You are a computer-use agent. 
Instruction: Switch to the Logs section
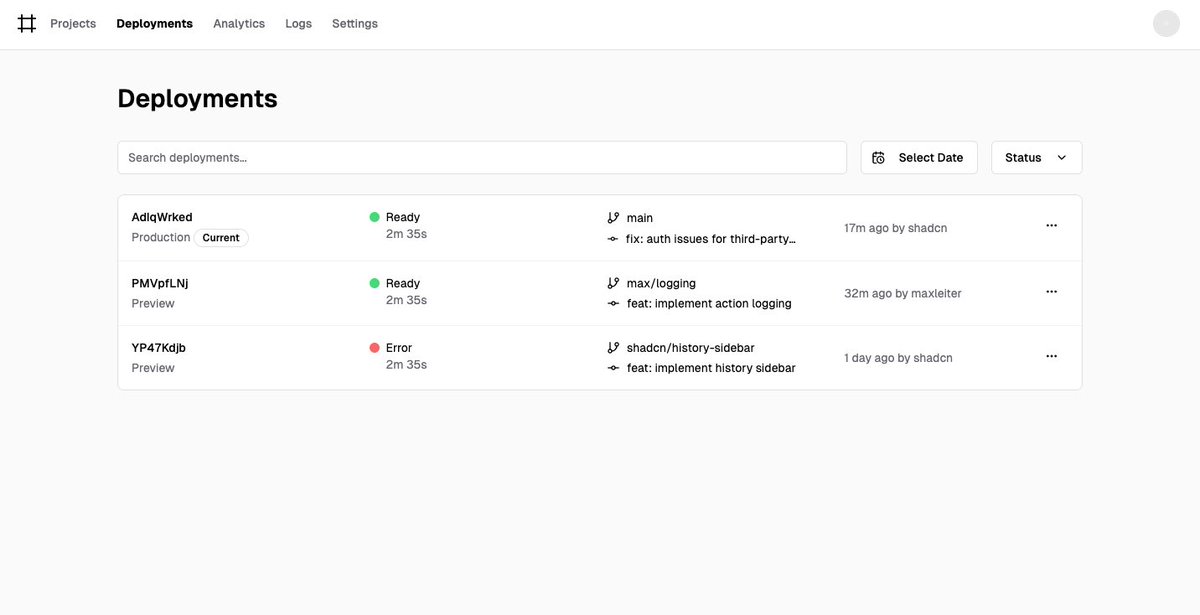[x=298, y=22]
